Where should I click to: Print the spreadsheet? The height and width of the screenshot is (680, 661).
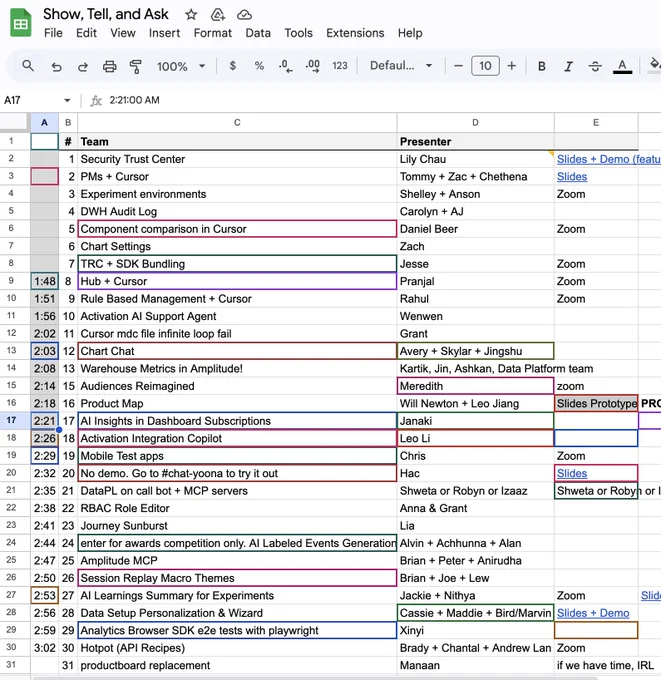point(109,66)
